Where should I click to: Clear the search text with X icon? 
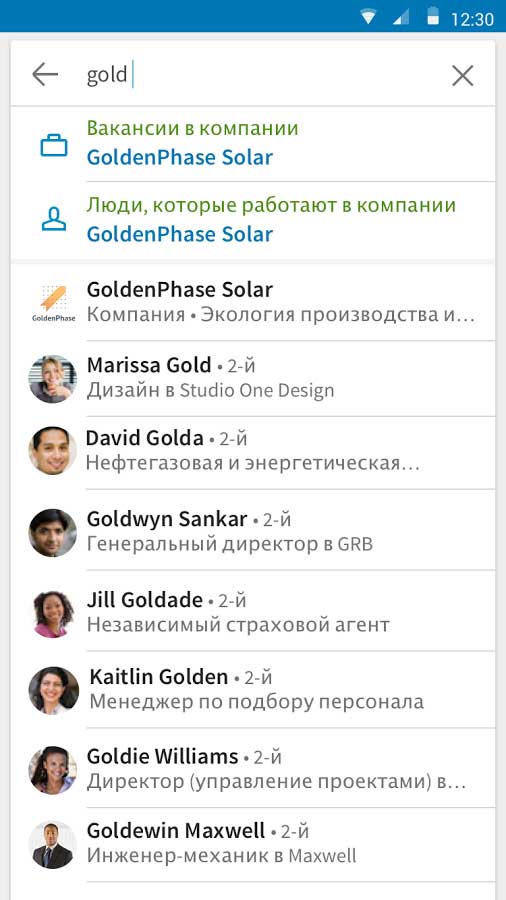tap(462, 75)
